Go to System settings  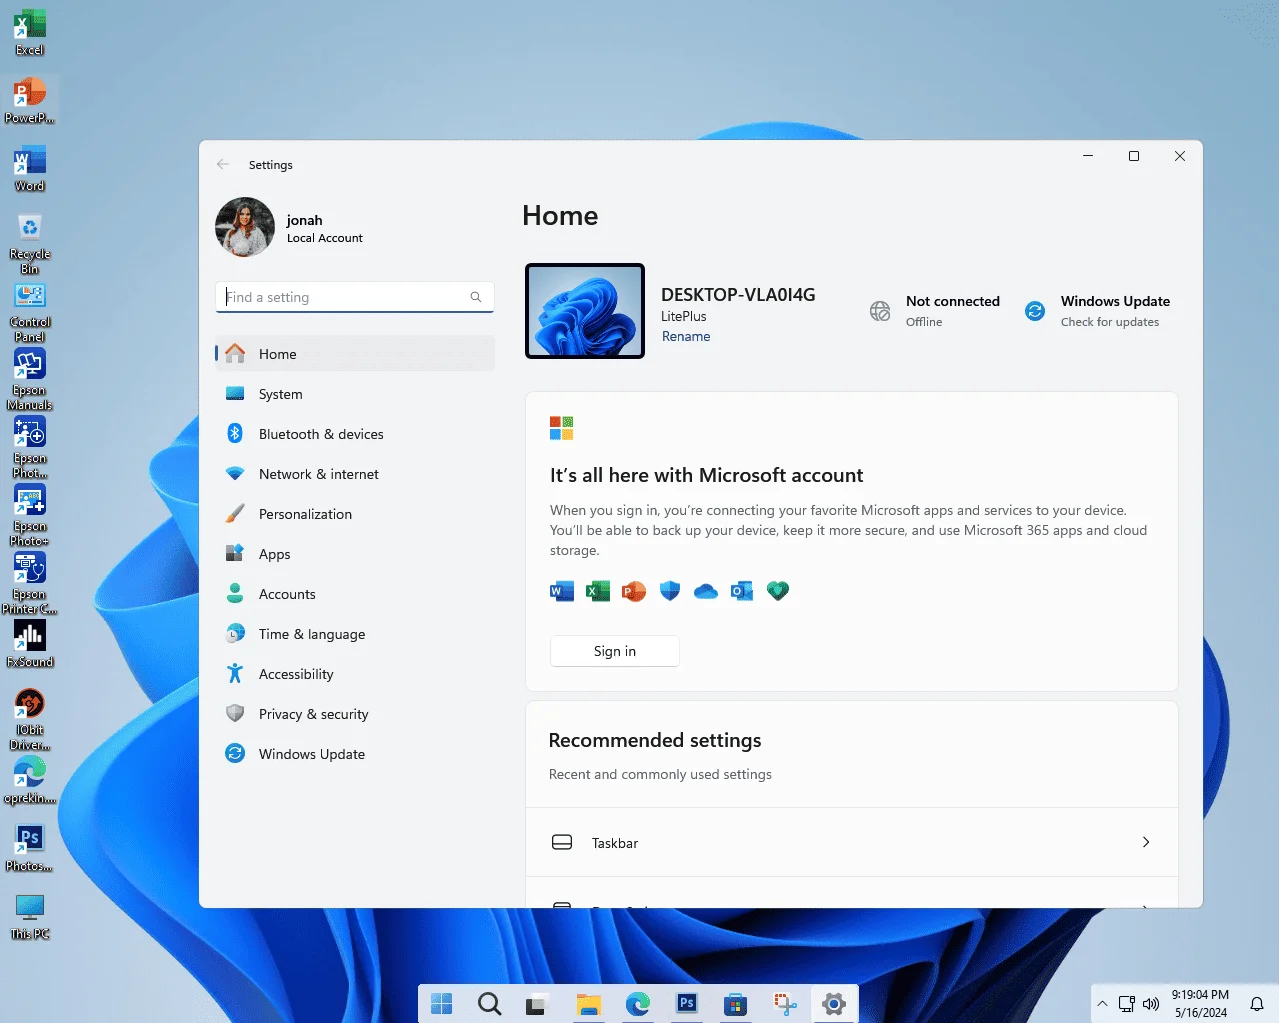pyautogui.click(x=354, y=394)
